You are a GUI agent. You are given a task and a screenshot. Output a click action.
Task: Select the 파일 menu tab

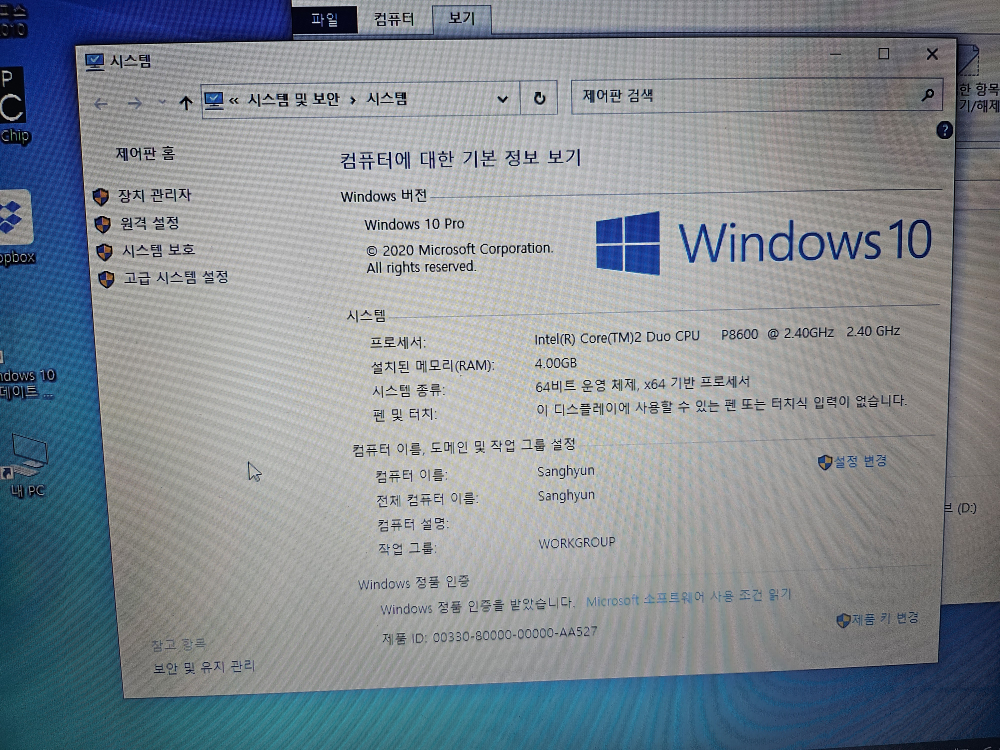(x=325, y=19)
